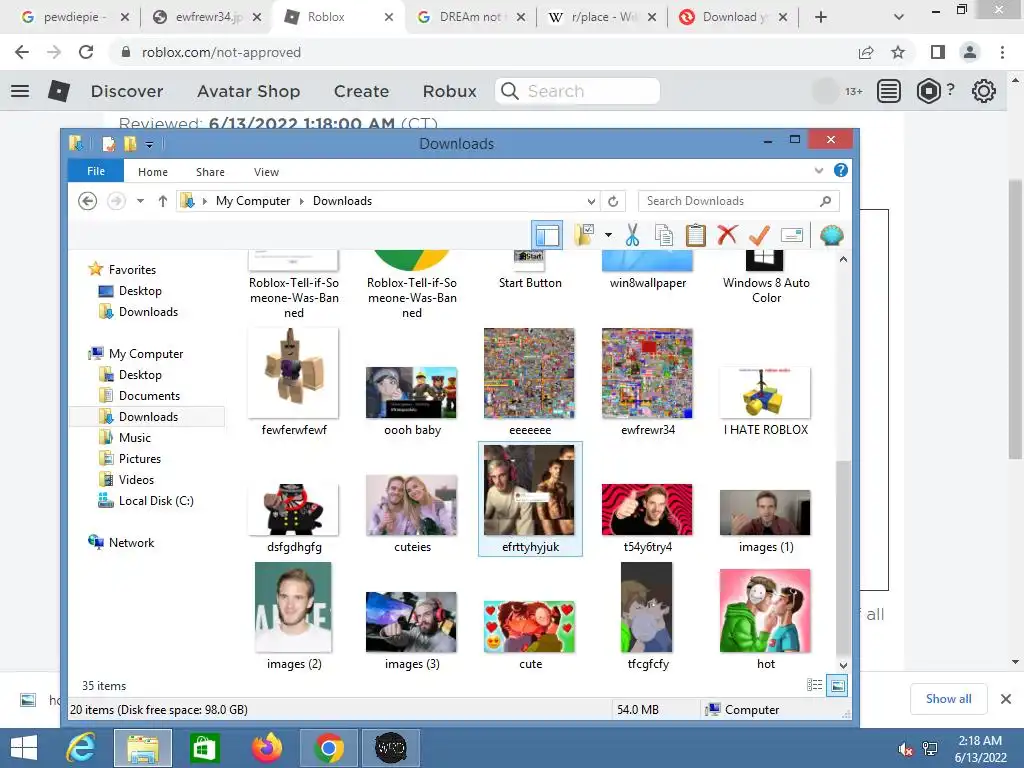Open Music folder in navigation tree

(x=135, y=438)
